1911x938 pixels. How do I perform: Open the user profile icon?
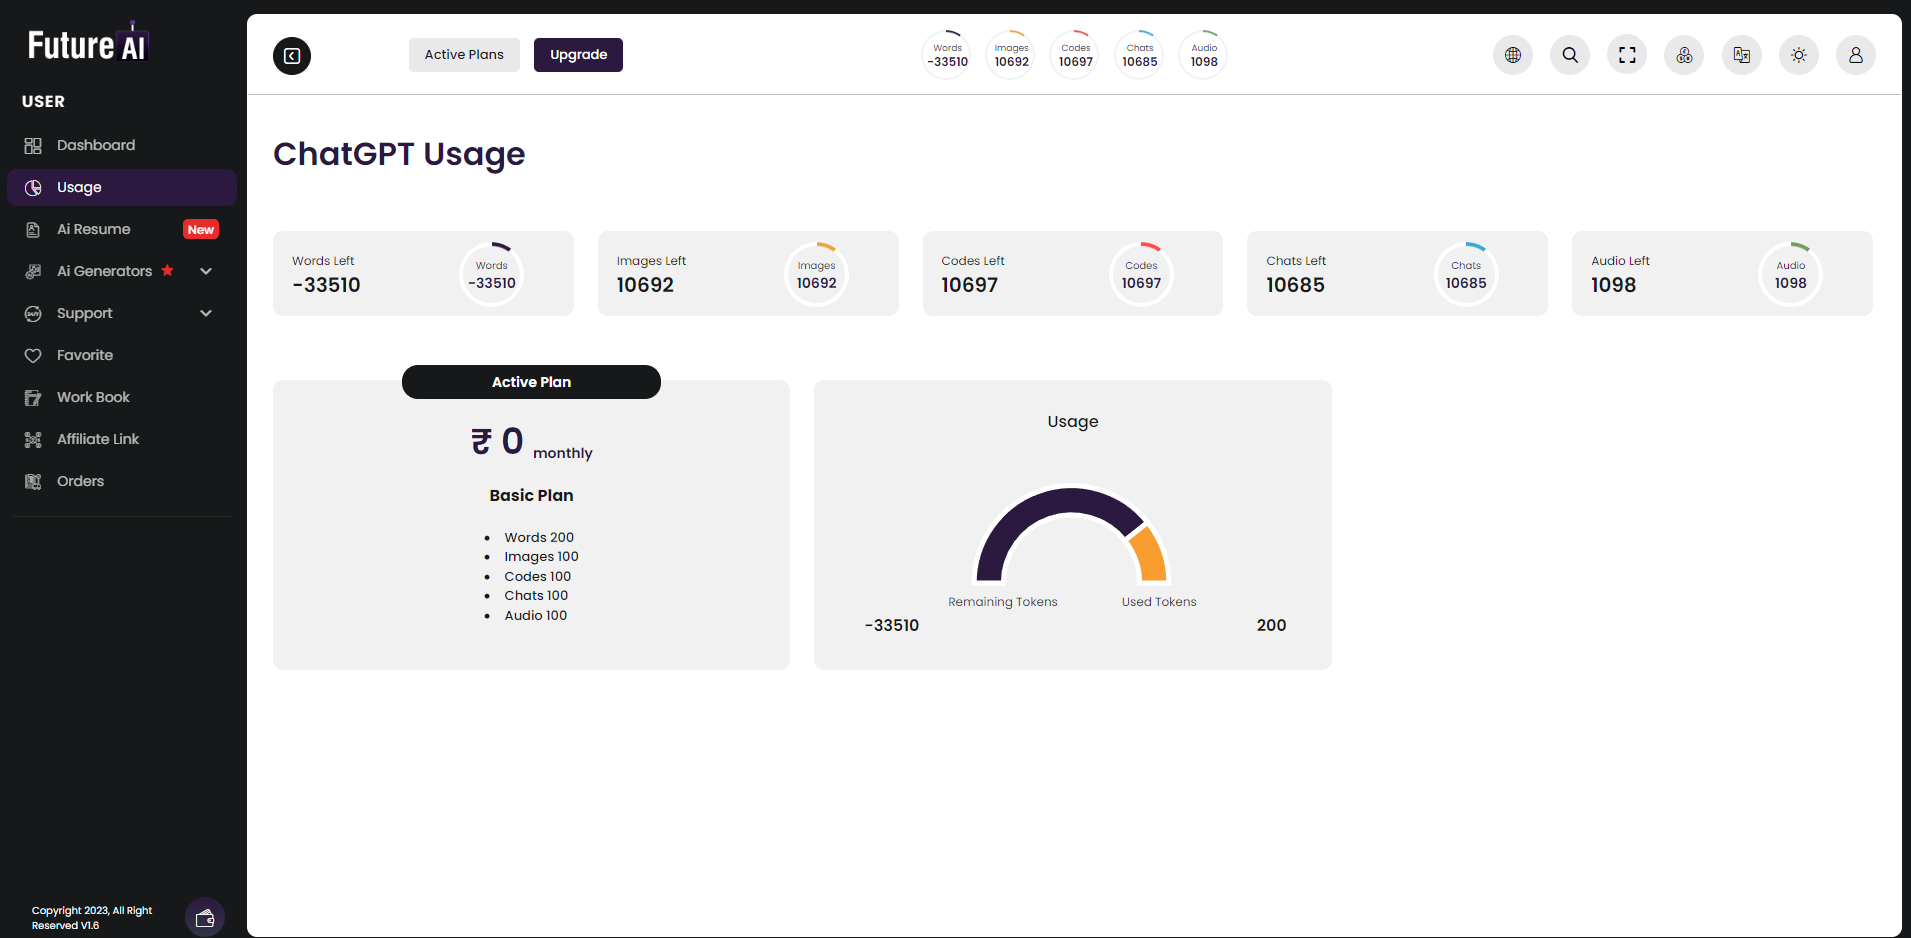pos(1855,55)
